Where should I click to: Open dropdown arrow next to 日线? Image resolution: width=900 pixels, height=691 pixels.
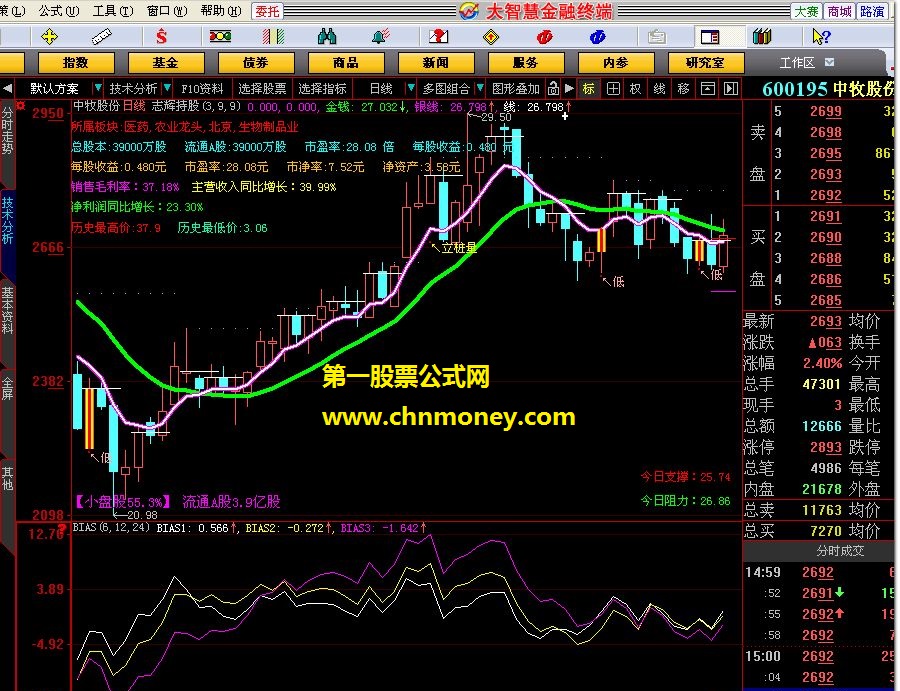tap(410, 88)
